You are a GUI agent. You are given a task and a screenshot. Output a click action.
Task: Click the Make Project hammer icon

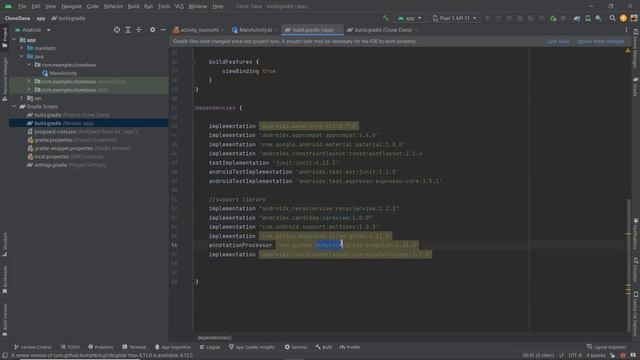tap(385, 18)
